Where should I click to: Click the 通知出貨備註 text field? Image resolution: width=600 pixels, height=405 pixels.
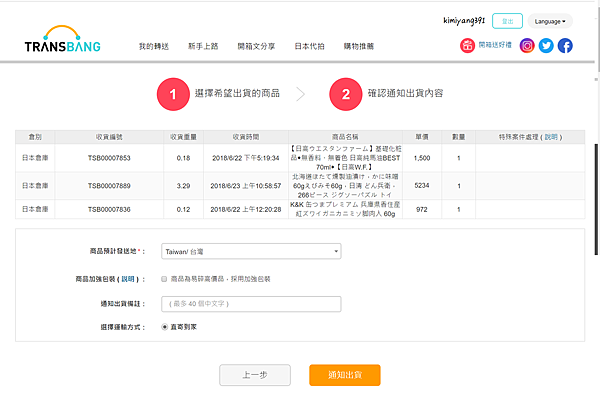coord(250,304)
